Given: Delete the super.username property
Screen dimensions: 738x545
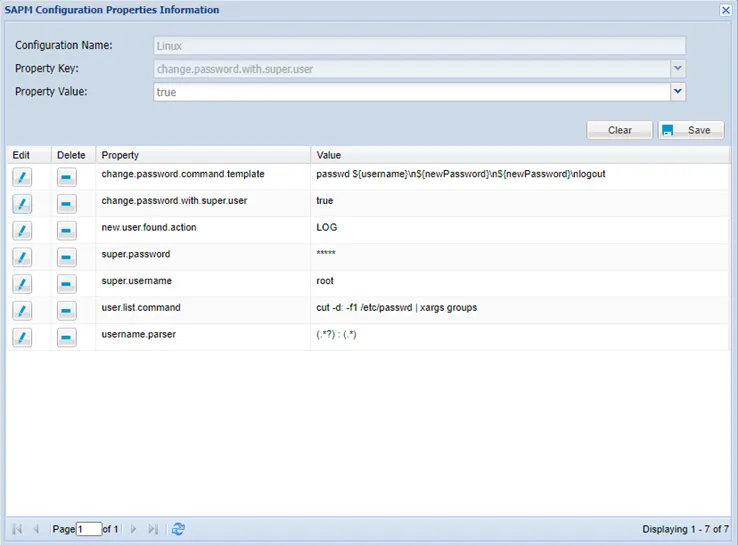Looking at the screenshot, I should click(66, 284).
